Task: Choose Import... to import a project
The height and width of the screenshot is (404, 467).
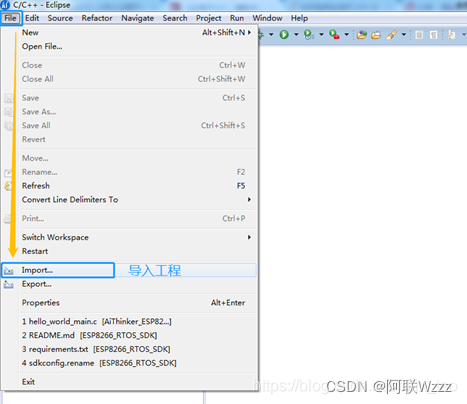Action: [128, 270]
